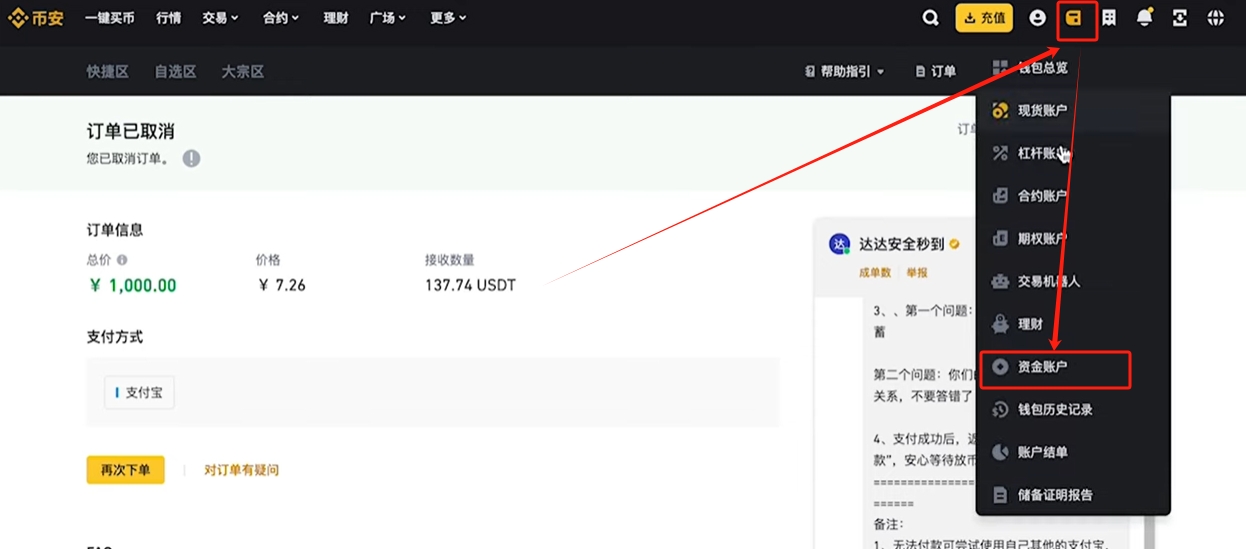Select 期权账户 from wallet menu
Screen dimensions: 1246x549
[1073, 239]
